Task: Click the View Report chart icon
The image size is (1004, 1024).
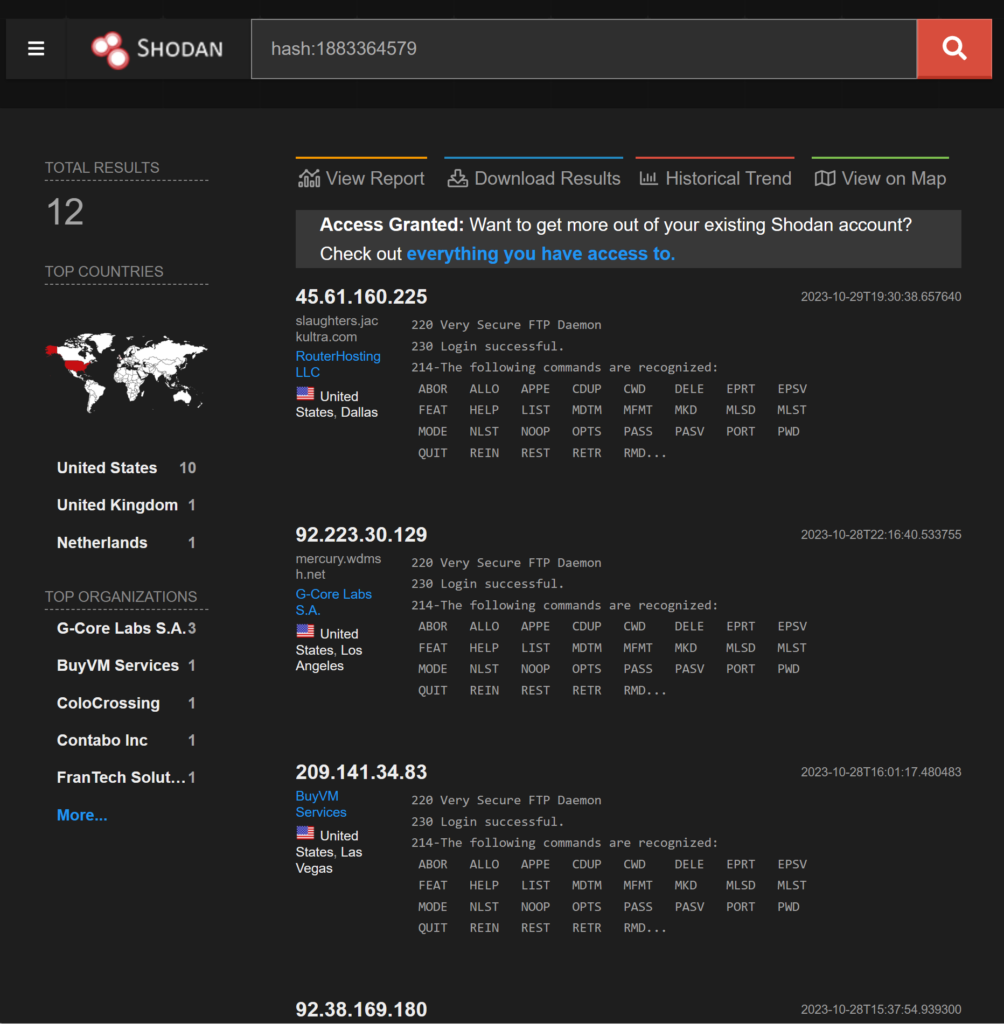Action: coord(309,178)
